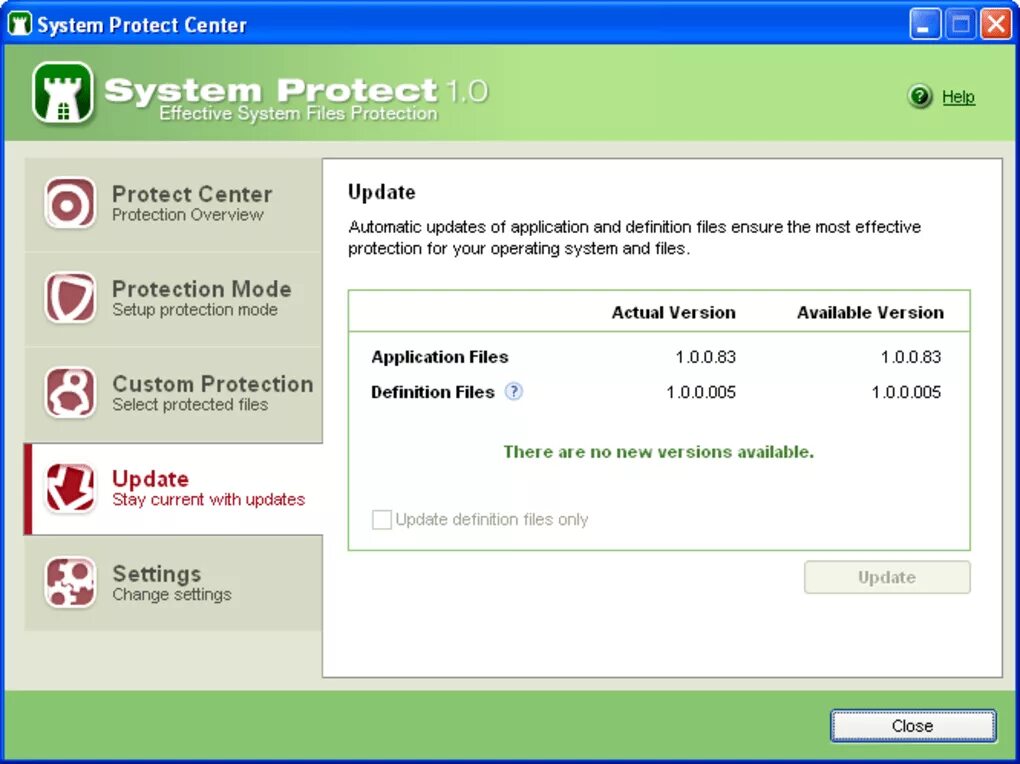Click the Application Files label
This screenshot has width=1020, height=764.
tap(440, 357)
